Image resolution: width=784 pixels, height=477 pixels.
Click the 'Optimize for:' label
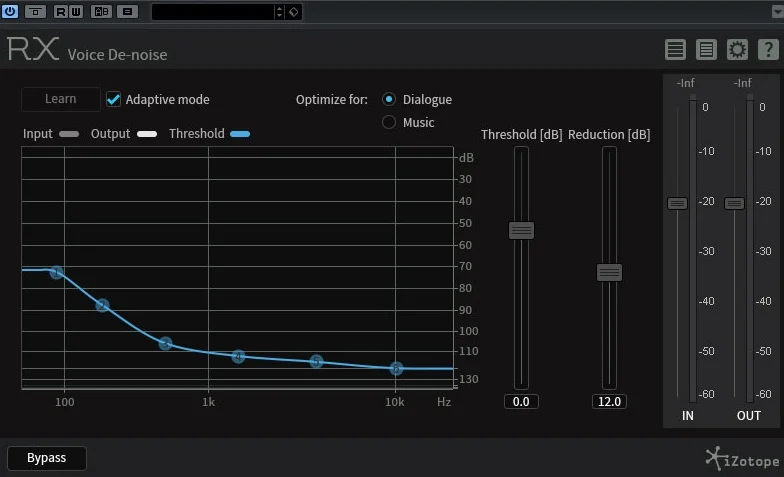(332, 100)
